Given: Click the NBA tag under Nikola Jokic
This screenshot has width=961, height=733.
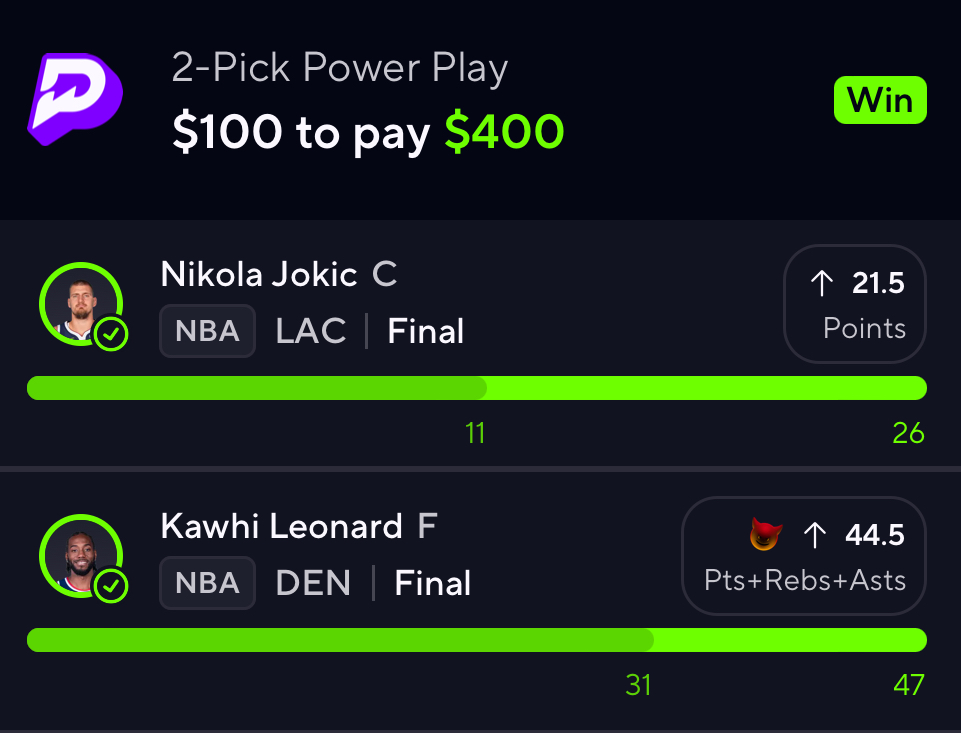Looking at the screenshot, I should (x=207, y=331).
